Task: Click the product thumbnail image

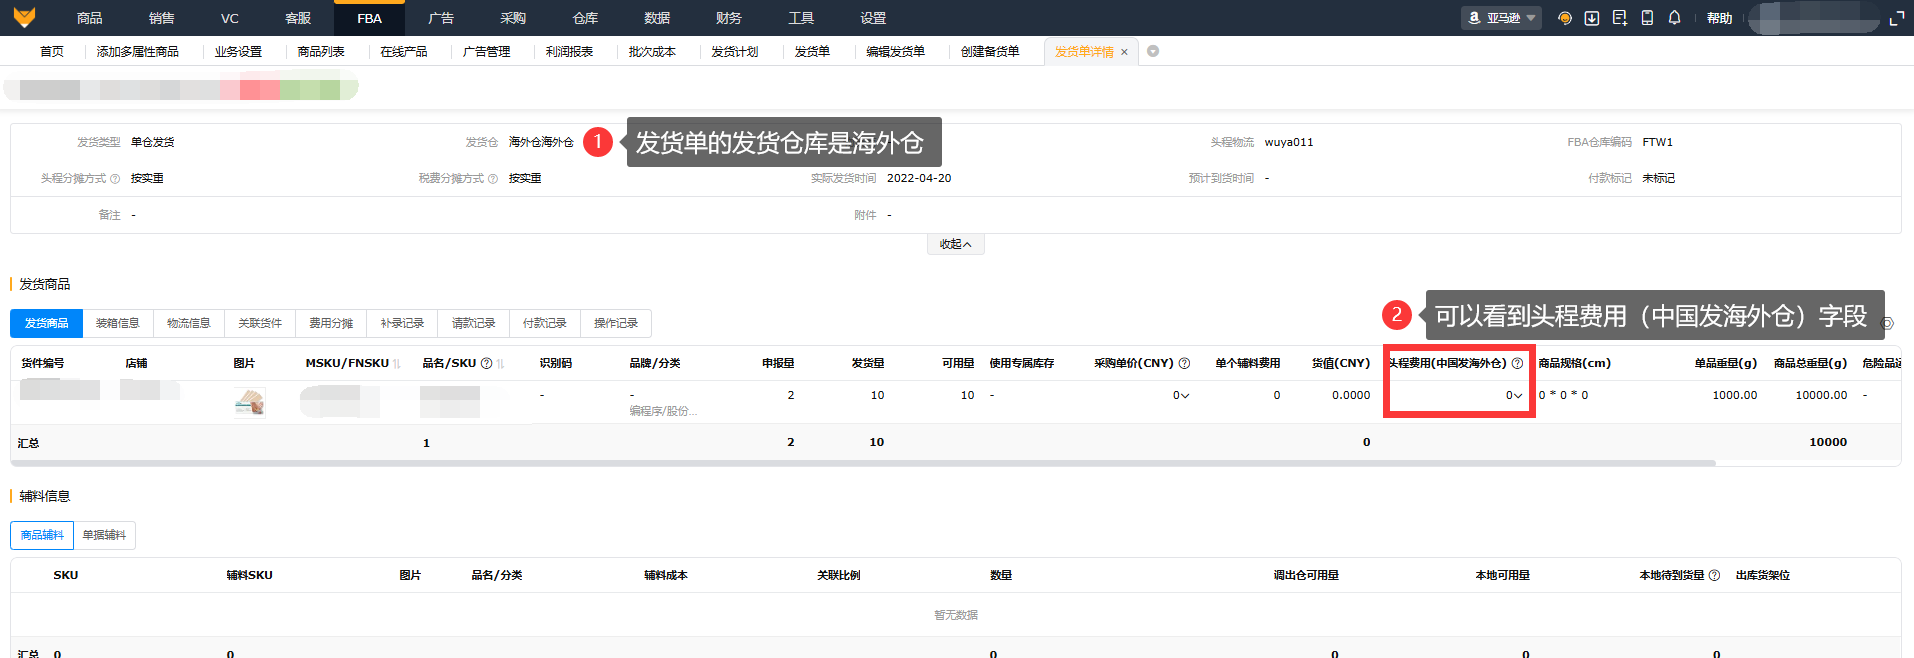Action: pyautogui.click(x=250, y=402)
